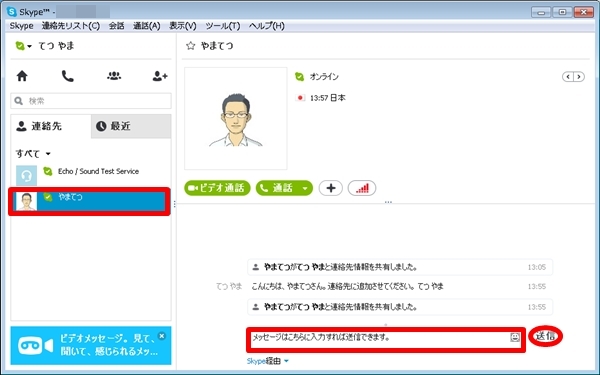The width and height of the screenshot is (600, 375).
Task: Open the emoticon smiley picker
Action: [515, 337]
